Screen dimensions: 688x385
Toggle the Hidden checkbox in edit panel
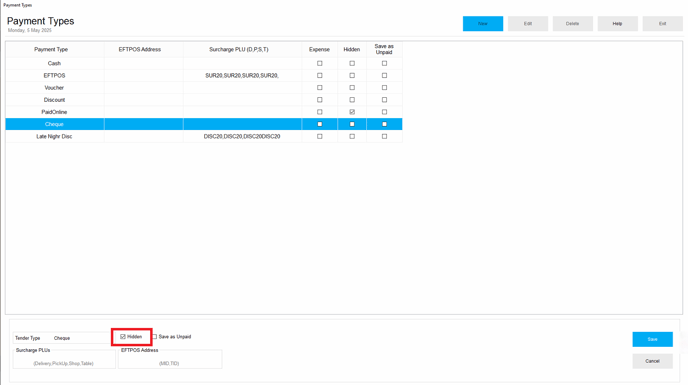click(x=123, y=337)
